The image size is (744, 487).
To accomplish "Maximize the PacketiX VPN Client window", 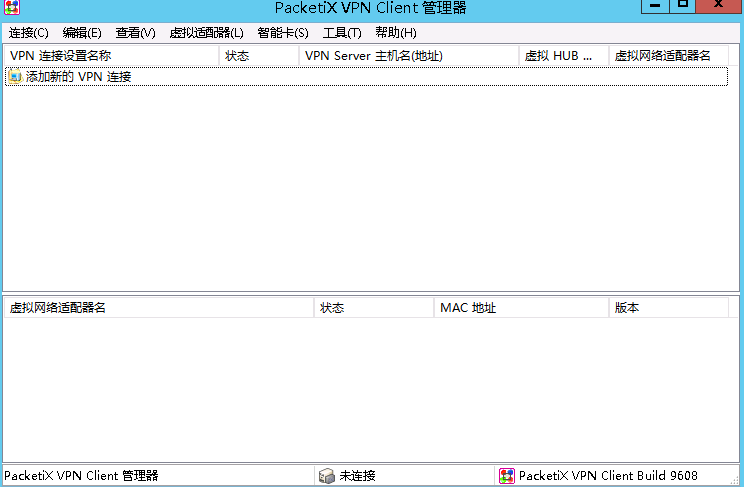I will click(683, 6).
